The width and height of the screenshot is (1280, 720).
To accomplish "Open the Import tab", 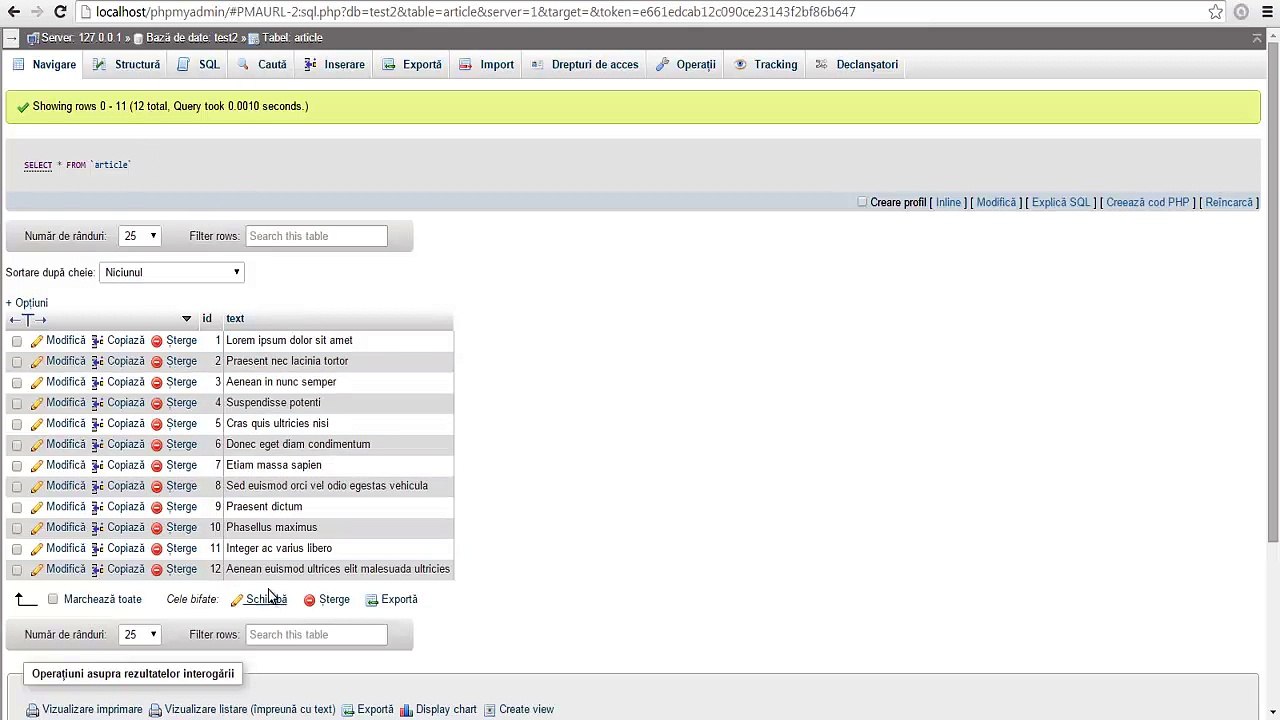I will pos(486,64).
